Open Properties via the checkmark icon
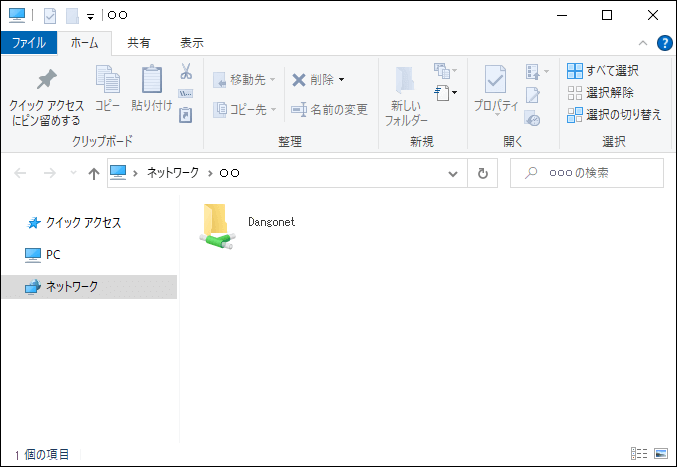The image size is (677, 467). pos(494,82)
